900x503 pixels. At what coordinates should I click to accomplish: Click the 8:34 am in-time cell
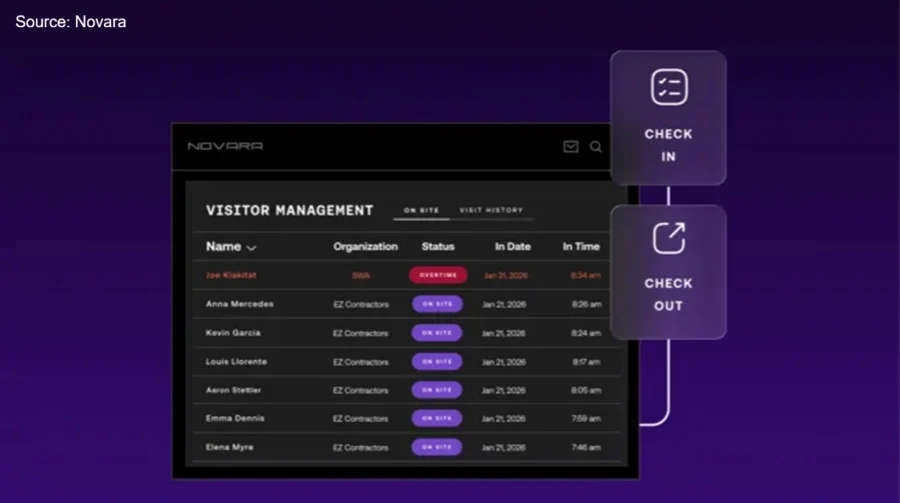tap(585, 276)
